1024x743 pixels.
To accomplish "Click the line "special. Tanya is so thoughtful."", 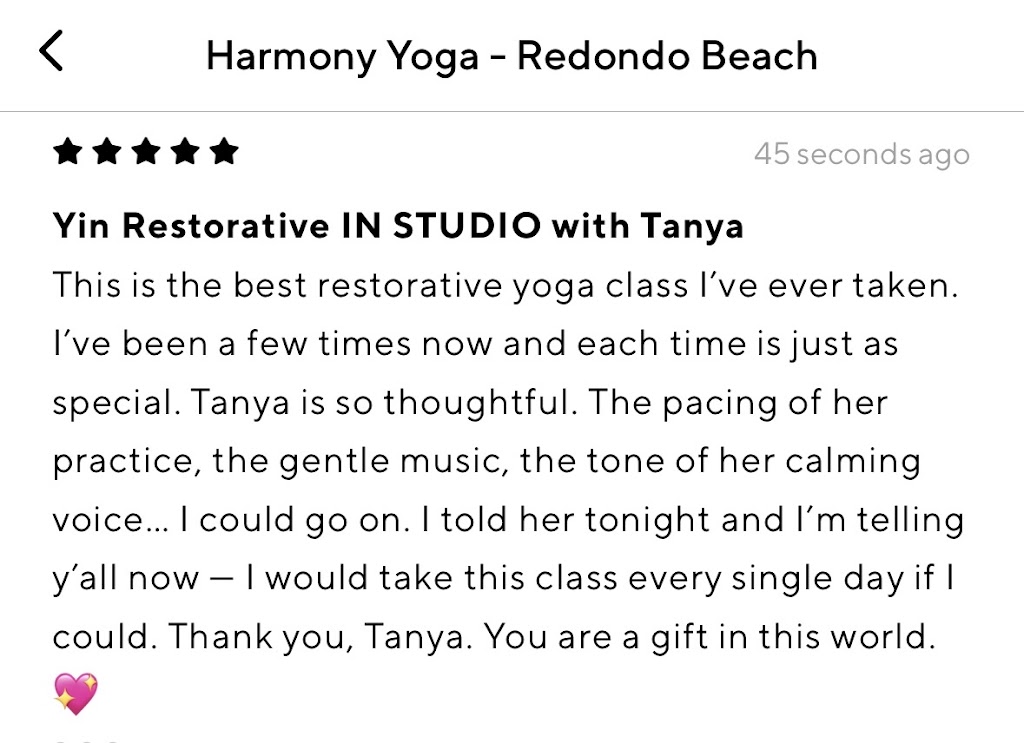I will tap(470, 403).
